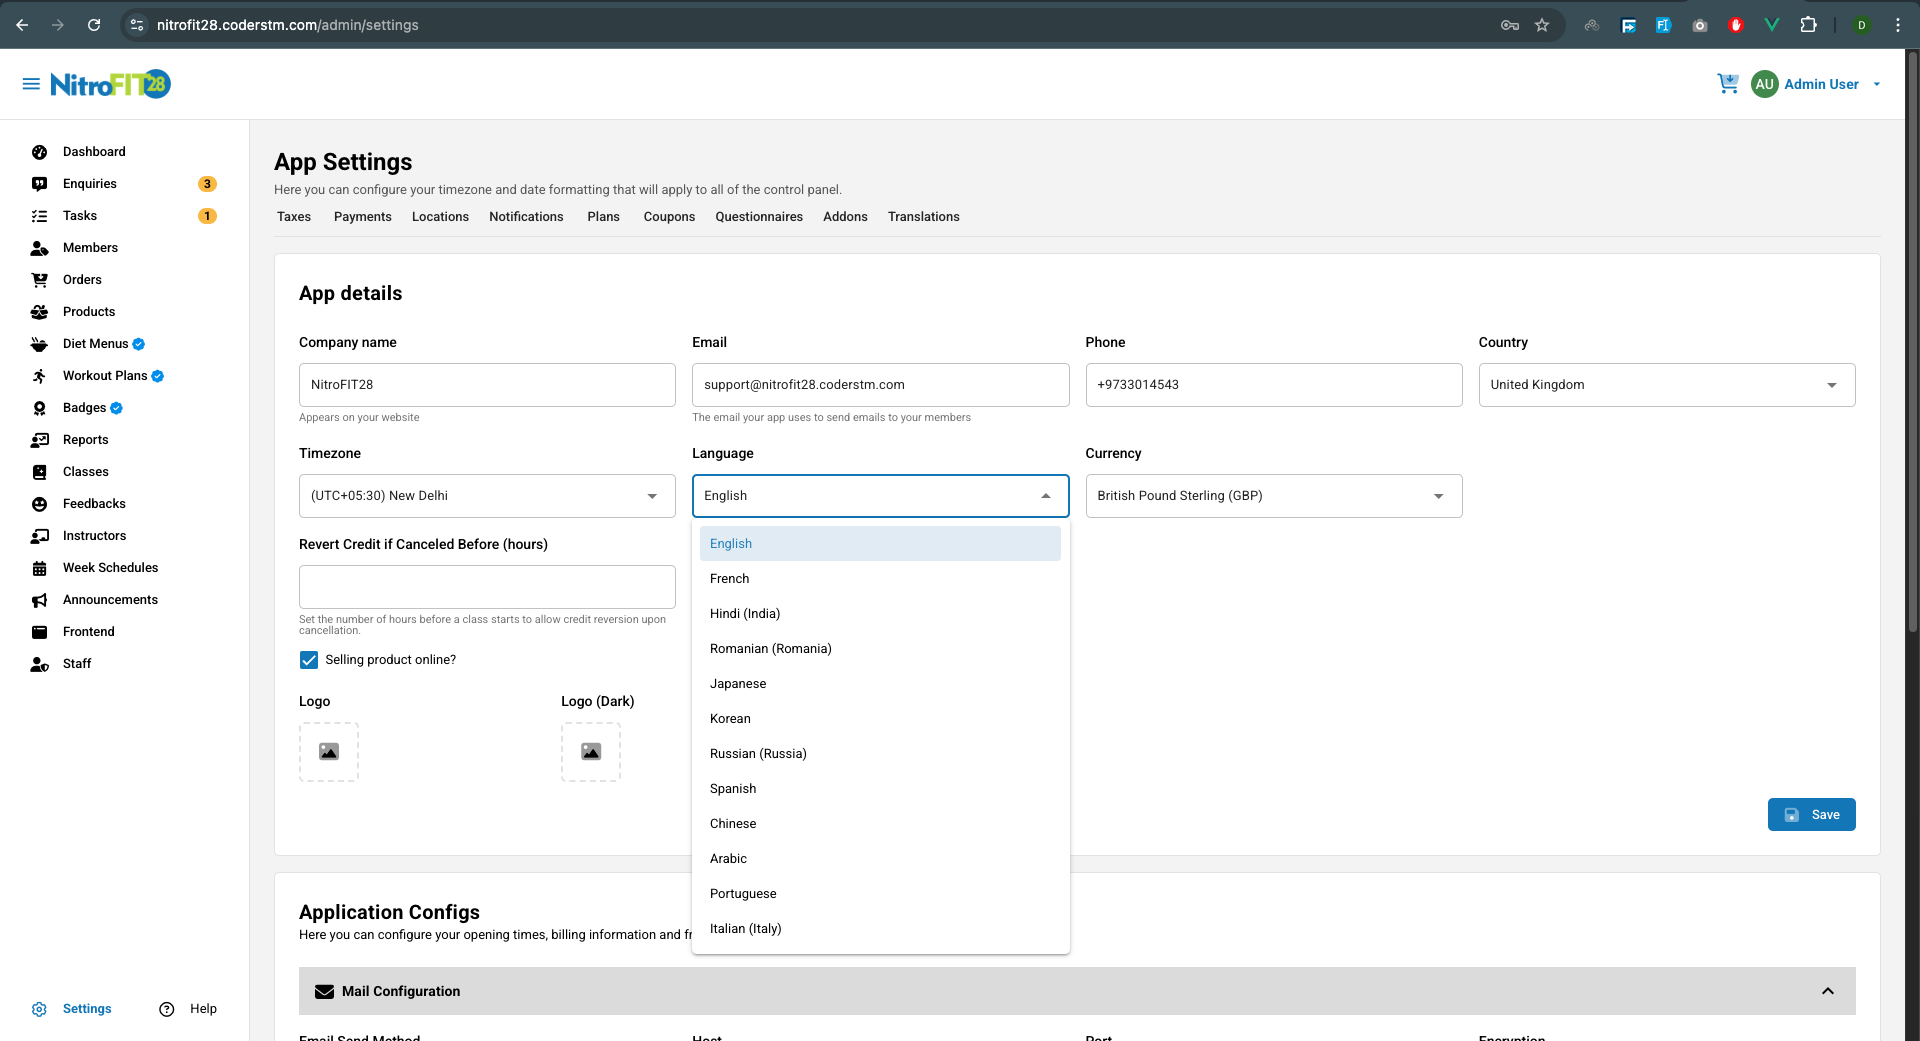Upload an image in the Logo (Dark) box
1920x1041 pixels.
pyautogui.click(x=591, y=752)
